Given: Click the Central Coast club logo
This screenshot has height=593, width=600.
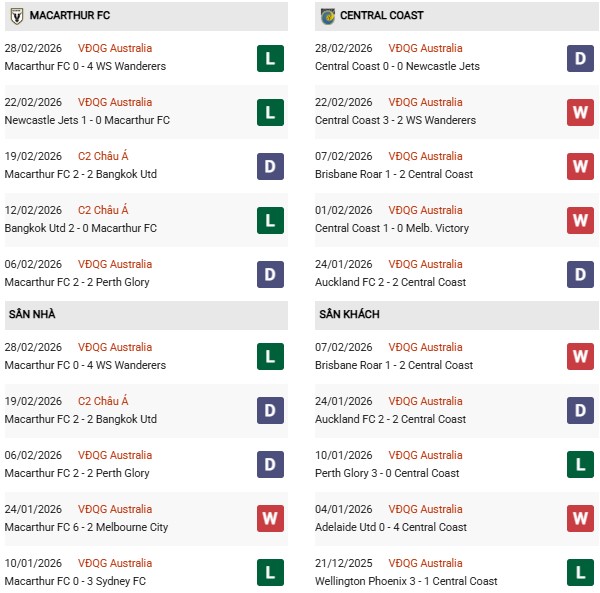Looking at the screenshot, I should click(x=328, y=16).
